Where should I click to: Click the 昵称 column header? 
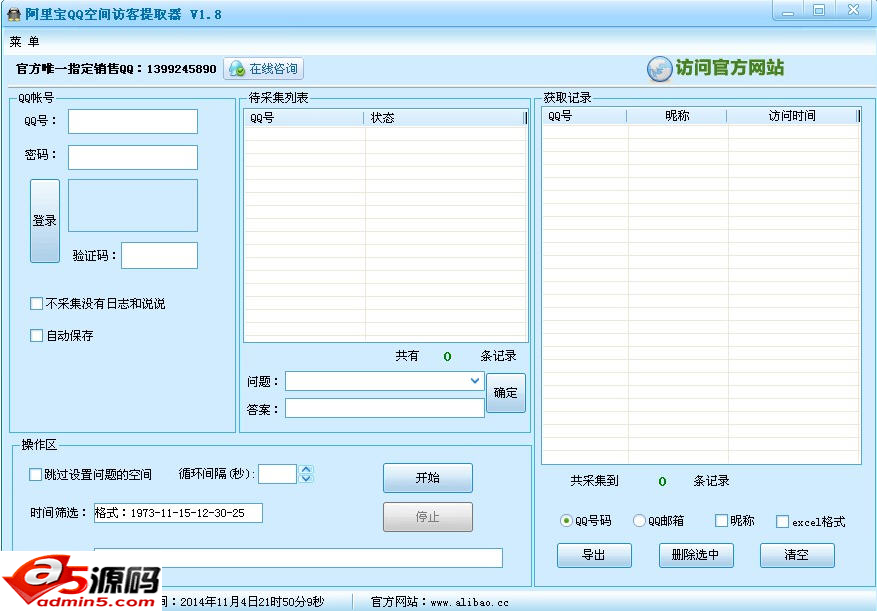point(677,116)
